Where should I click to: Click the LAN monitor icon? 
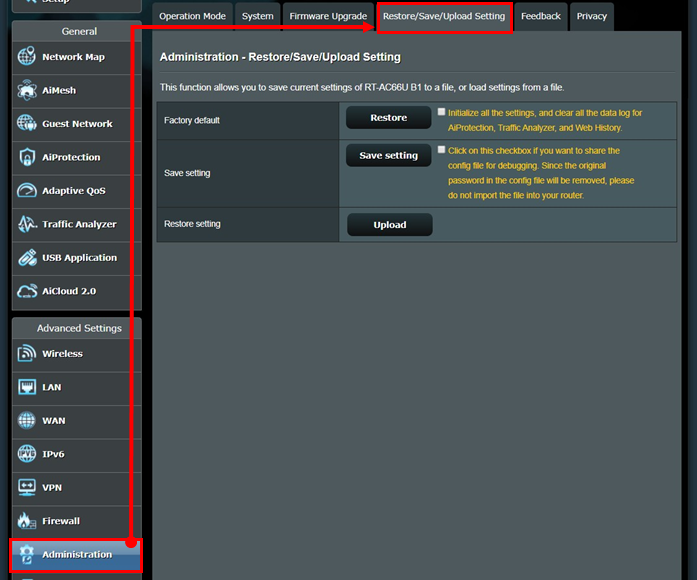pyautogui.click(x=27, y=387)
